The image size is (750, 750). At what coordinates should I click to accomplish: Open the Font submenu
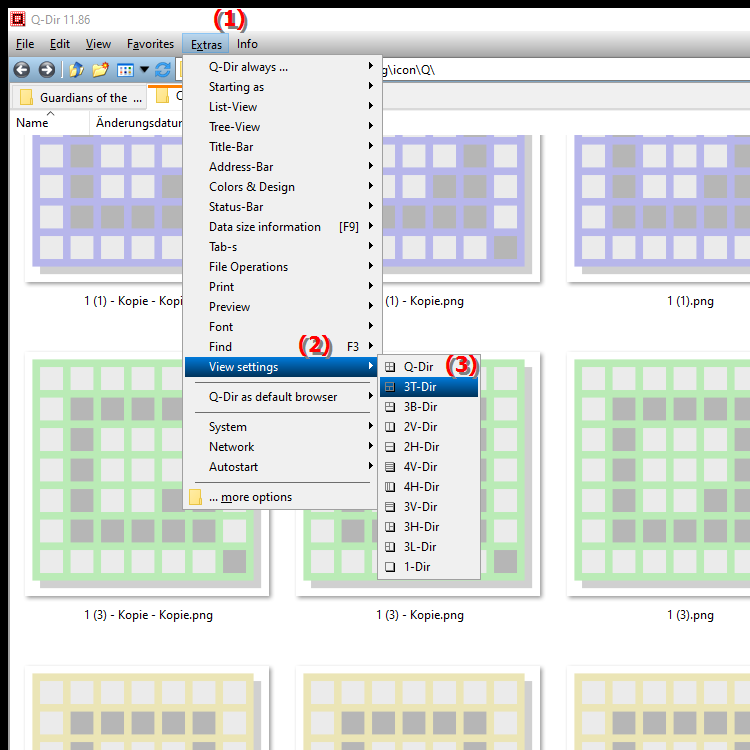tap(283, 327)
